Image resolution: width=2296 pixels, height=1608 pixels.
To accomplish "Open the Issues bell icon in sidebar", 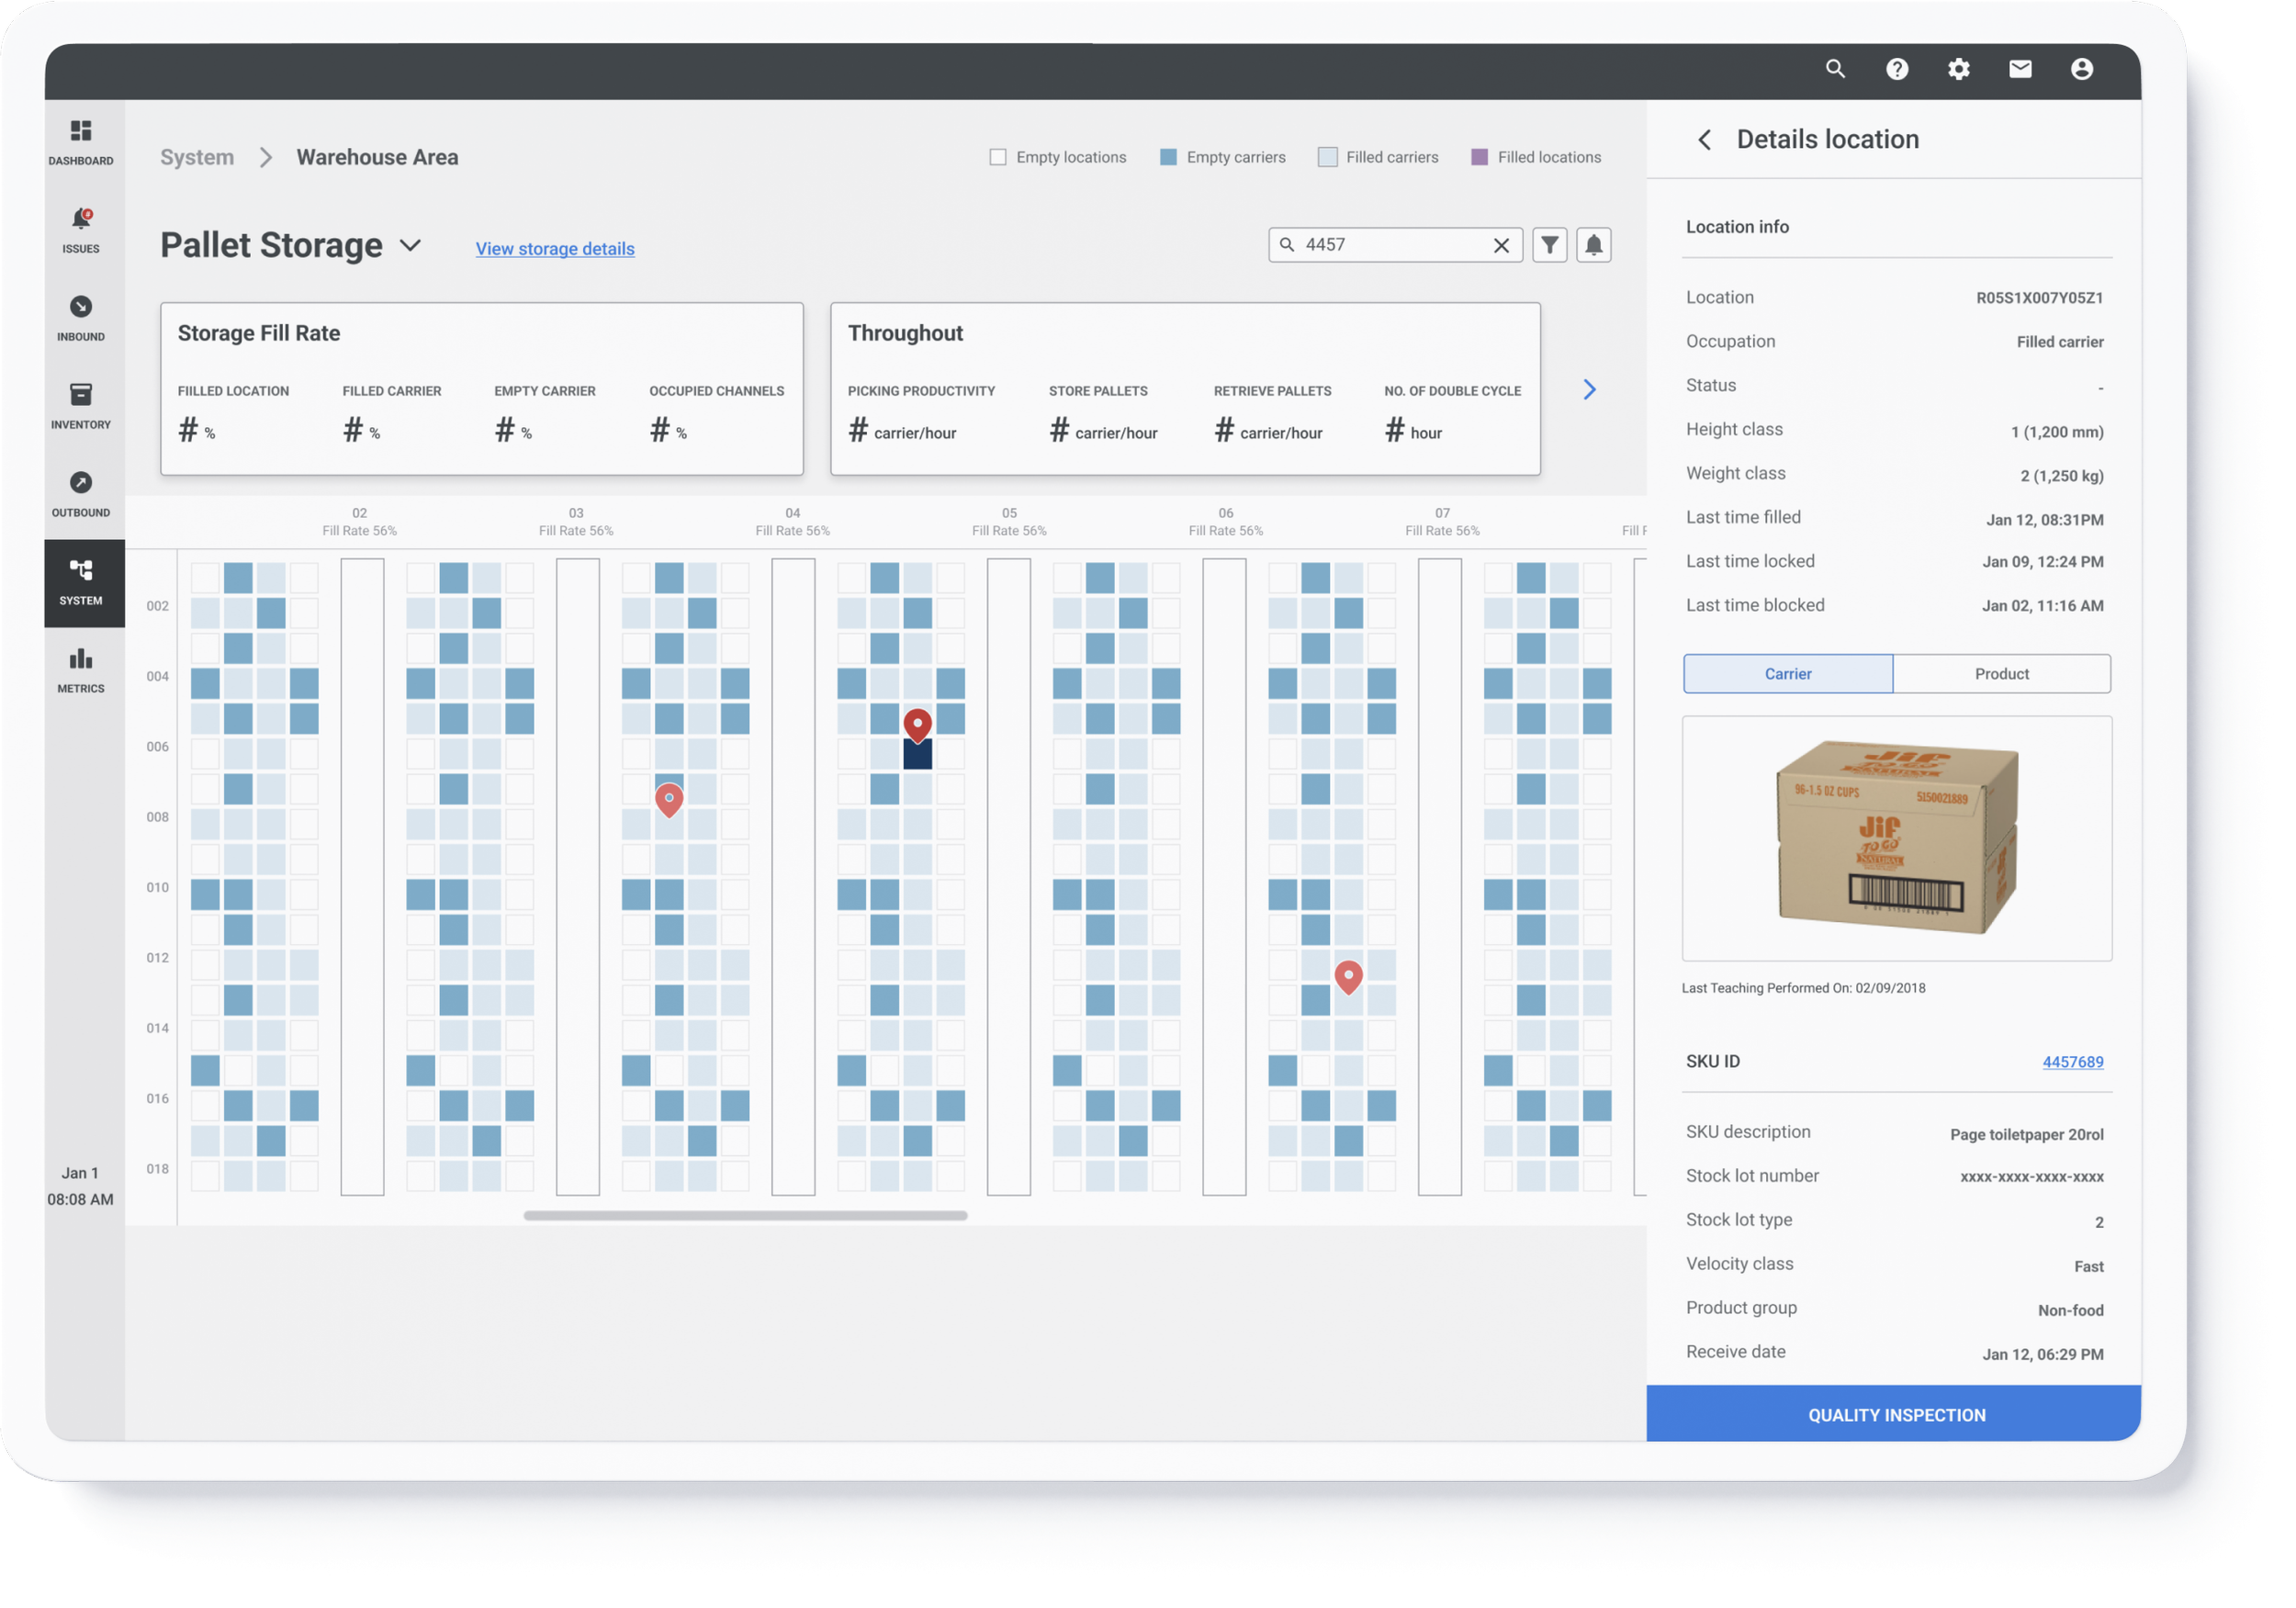I will click(x=81, y=220).
